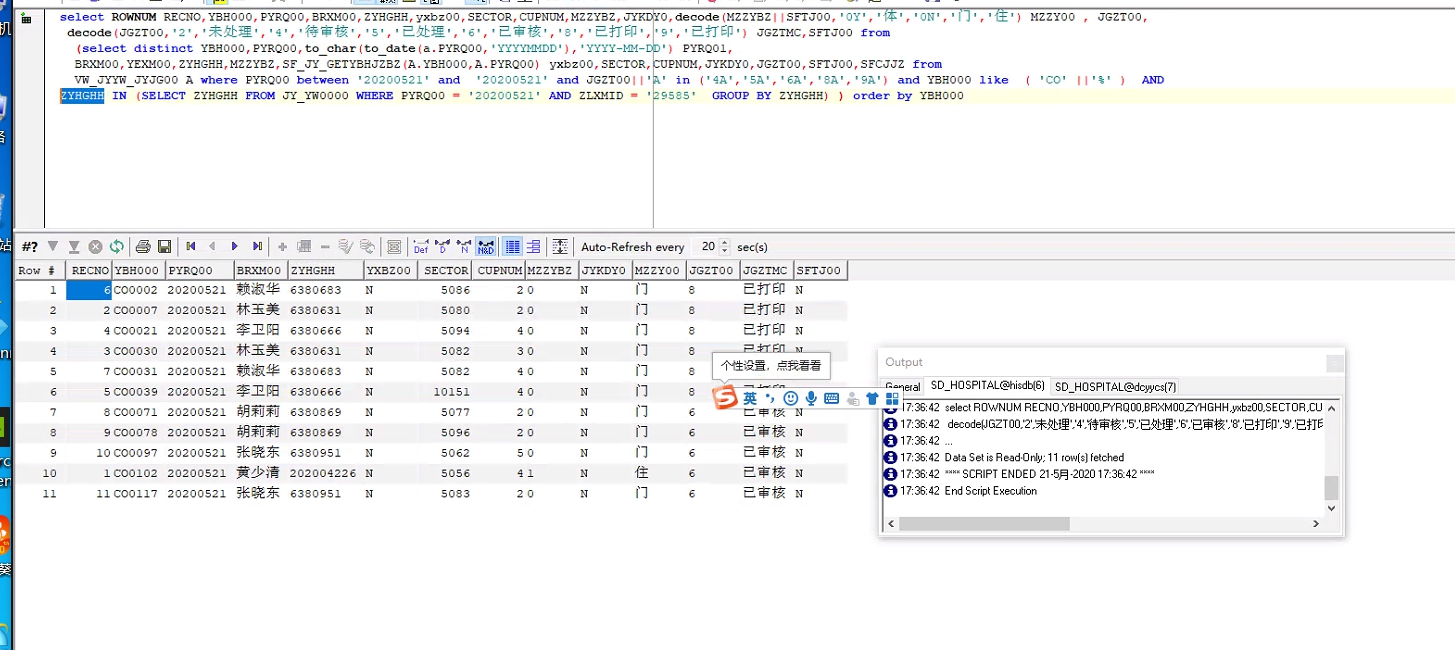Switch to SD_HOSPITAL@dcyycs(7) tab
Image resolution: width=1455 pixels, height=650 pixels.
point(1115,386)
